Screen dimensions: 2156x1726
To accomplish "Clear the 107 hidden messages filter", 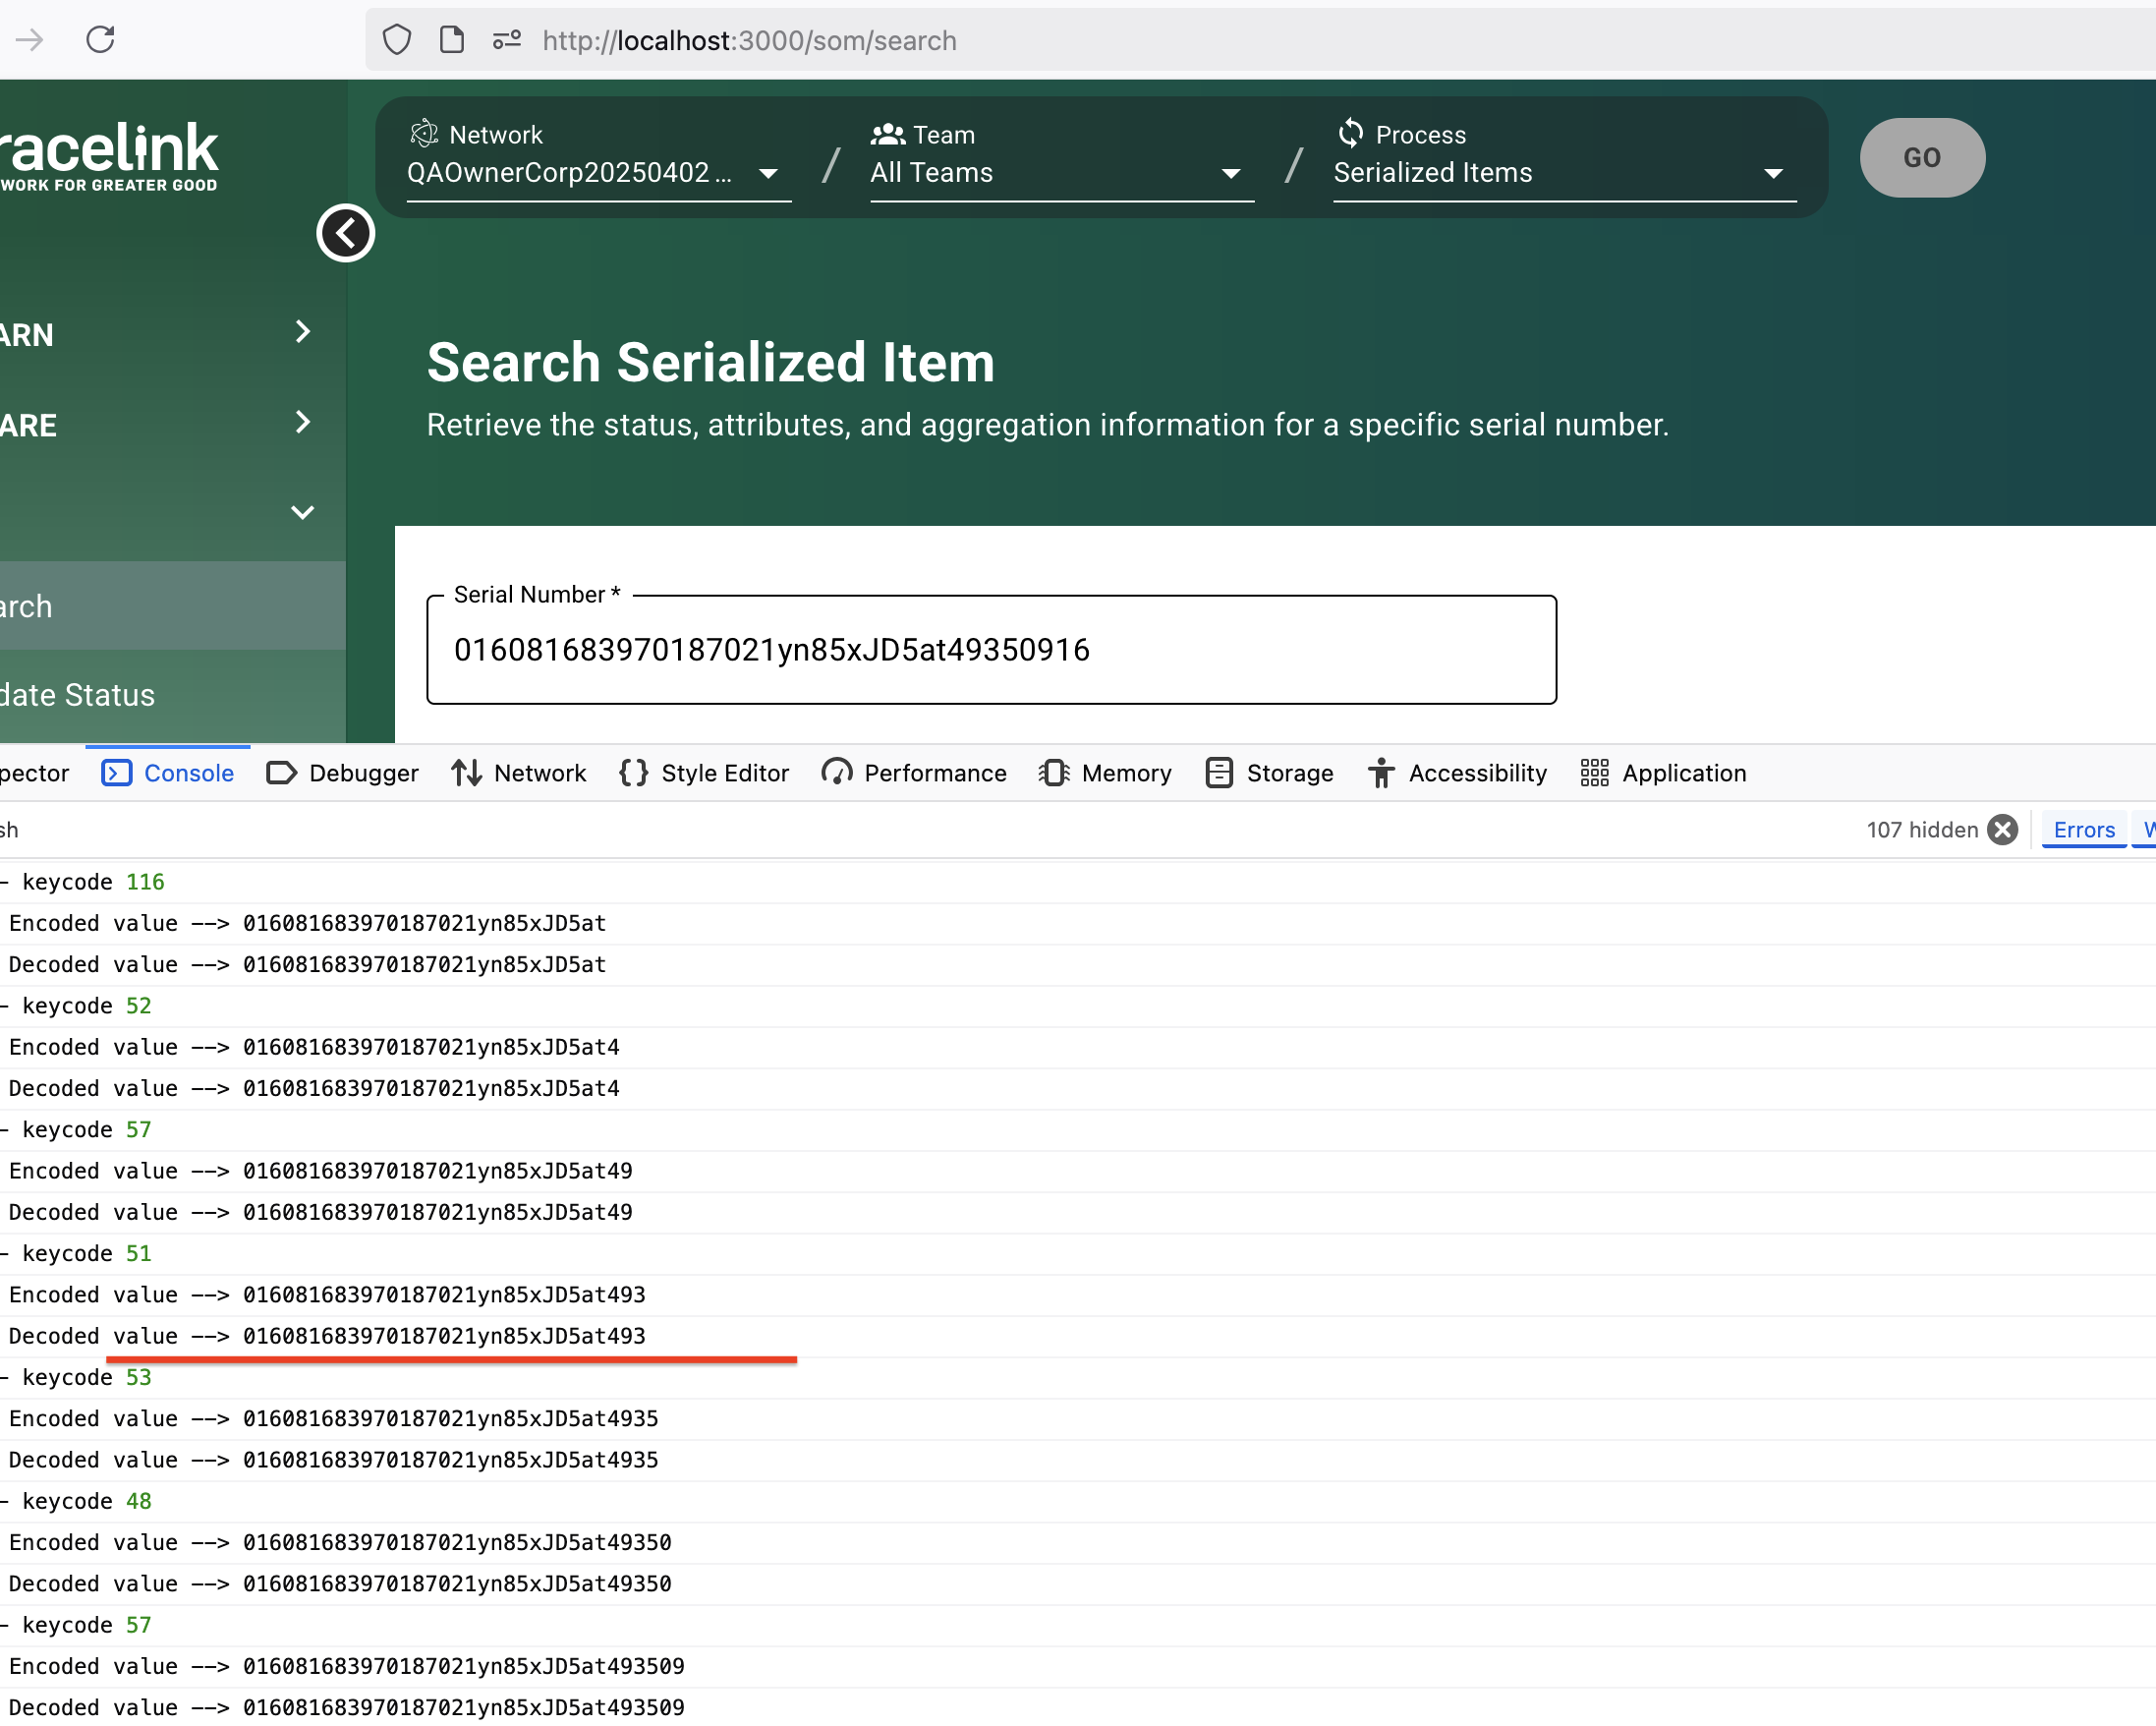I will (2003, 829).
